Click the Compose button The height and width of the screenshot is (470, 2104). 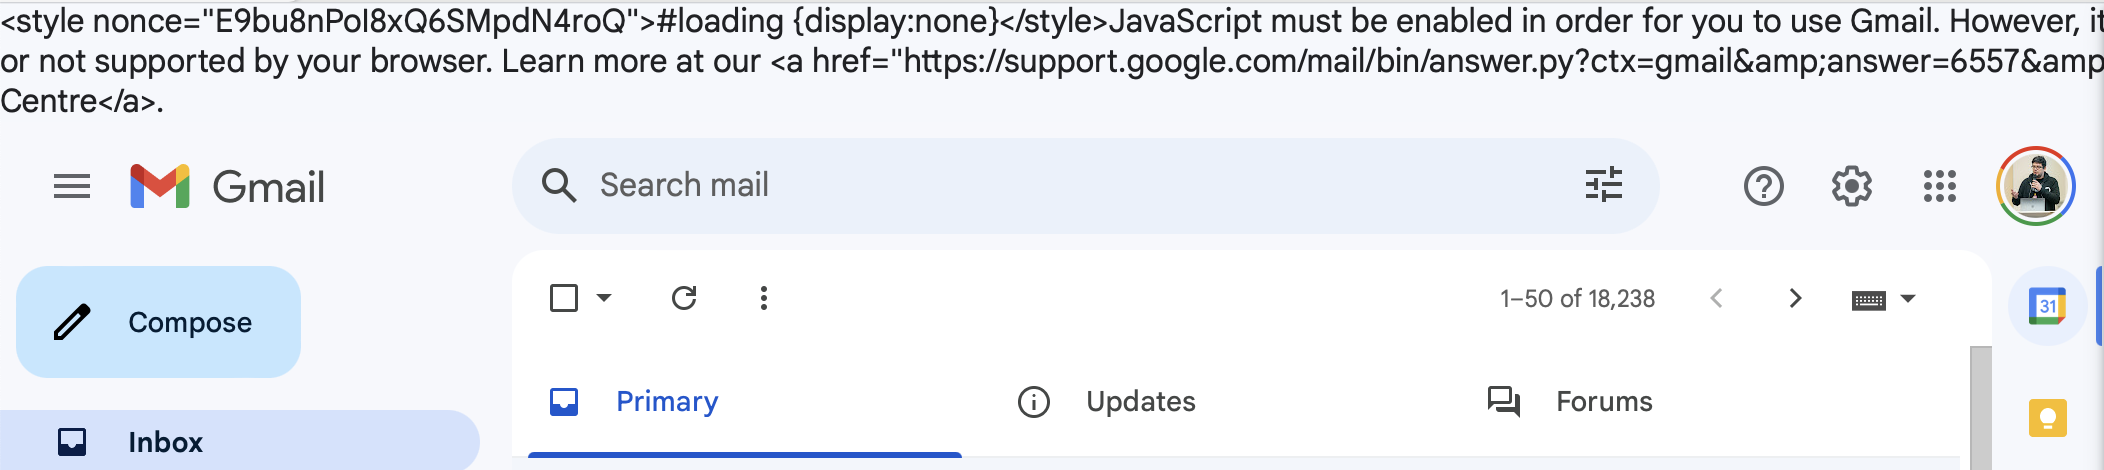158,322
